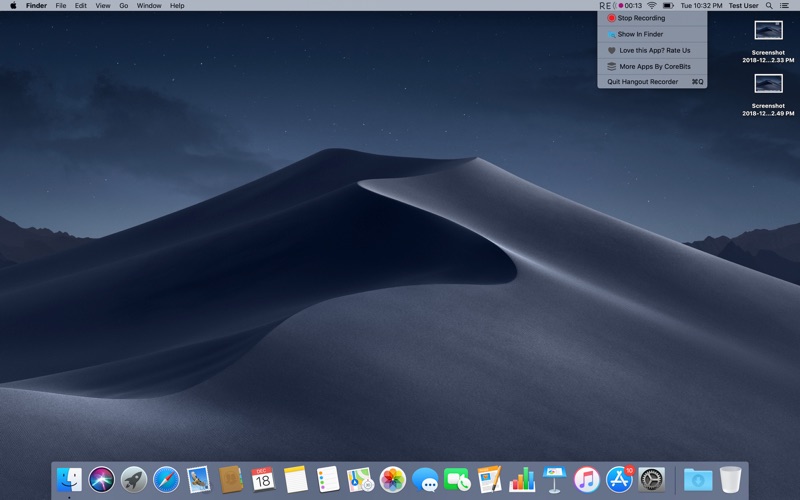Open Photos from the Dock
The width and height of the screenshot is (800, 500).
(392, 480)
